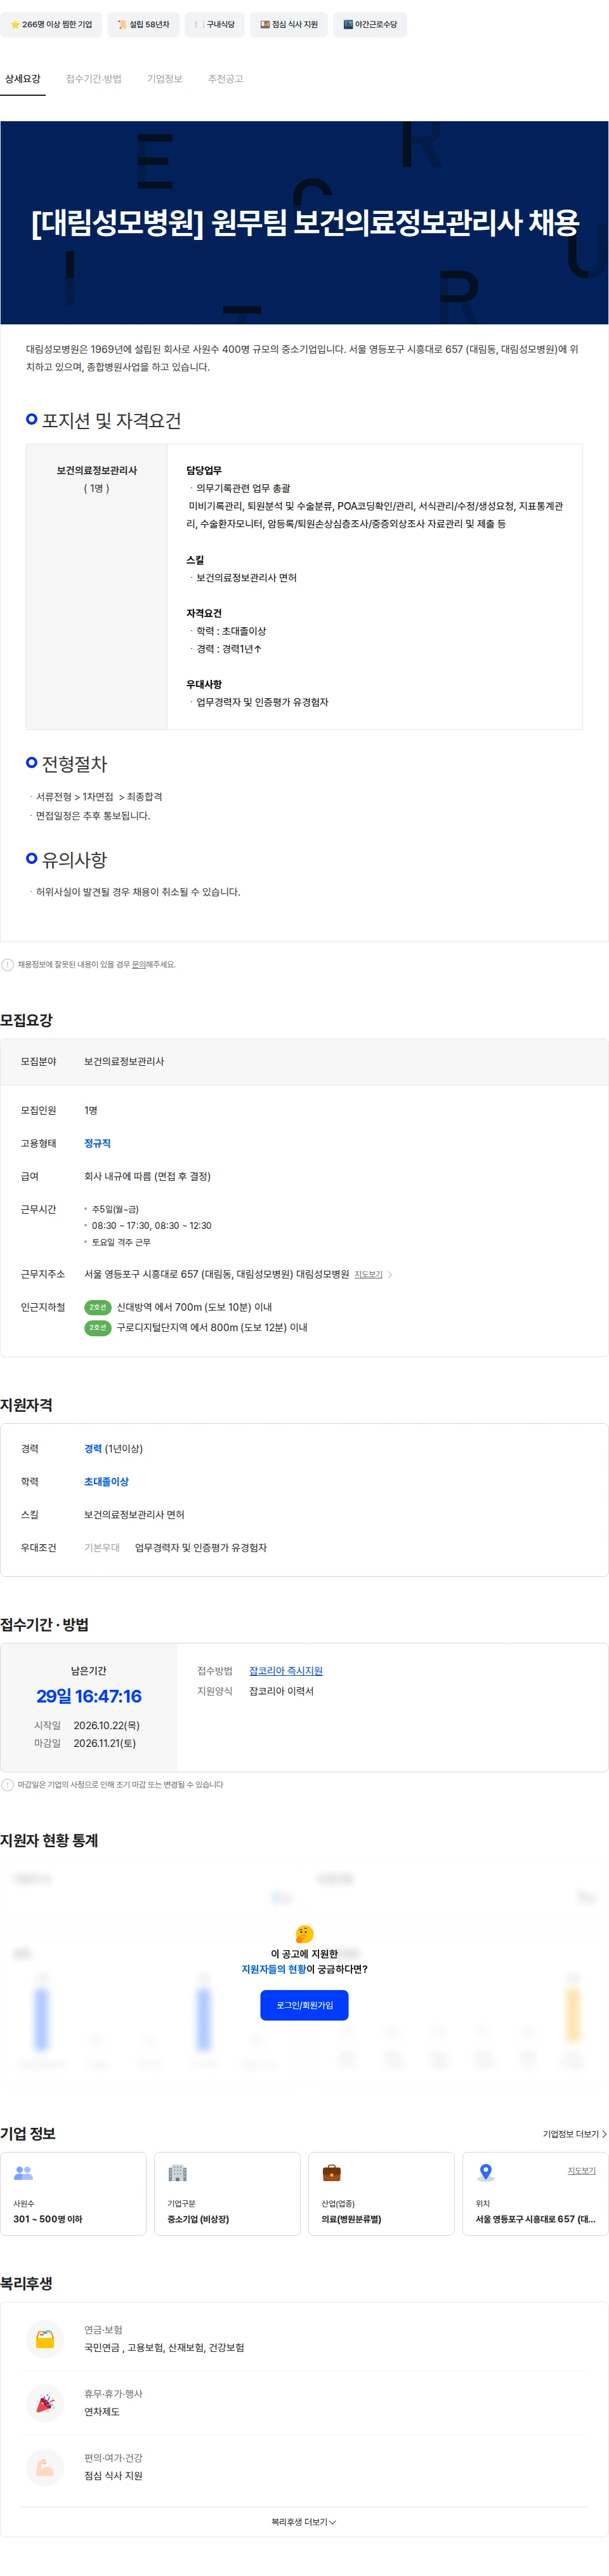Image resolution: width=609 pixels, height=2576 pixels.
Task: Click the '야간근로수당' tag icon
Action: coord(348,24)
